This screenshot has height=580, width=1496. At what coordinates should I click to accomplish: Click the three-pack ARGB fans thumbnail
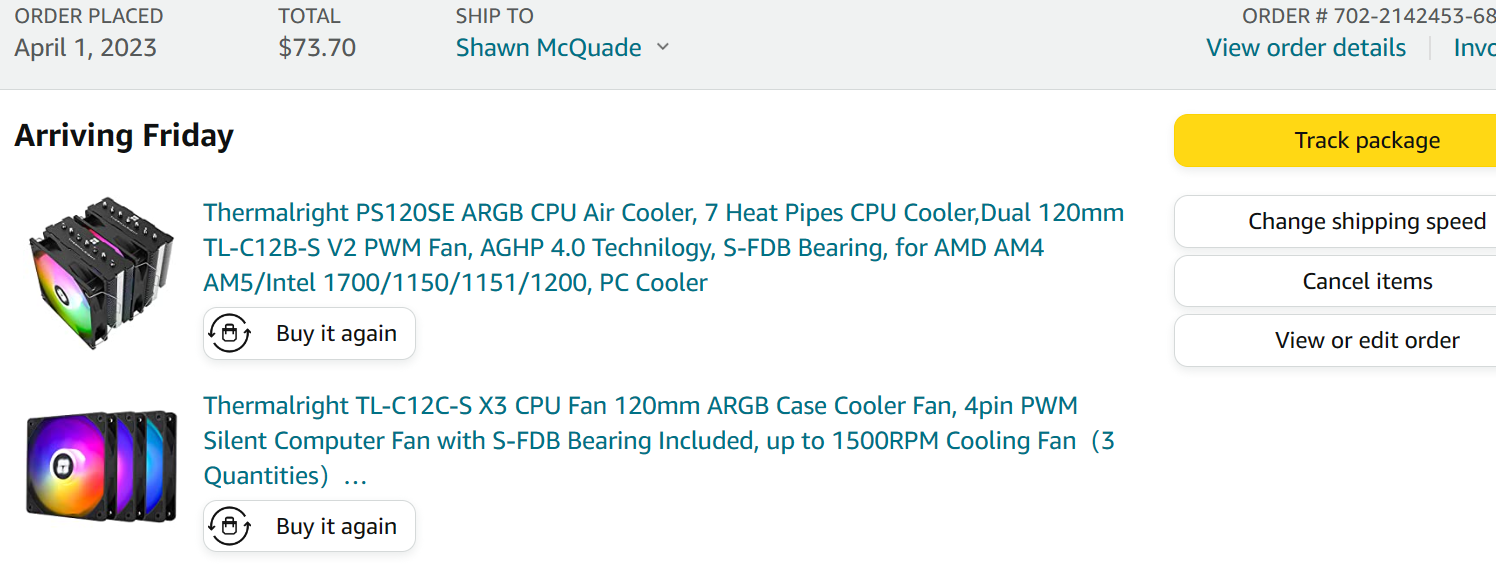click(x=101, y=465)
